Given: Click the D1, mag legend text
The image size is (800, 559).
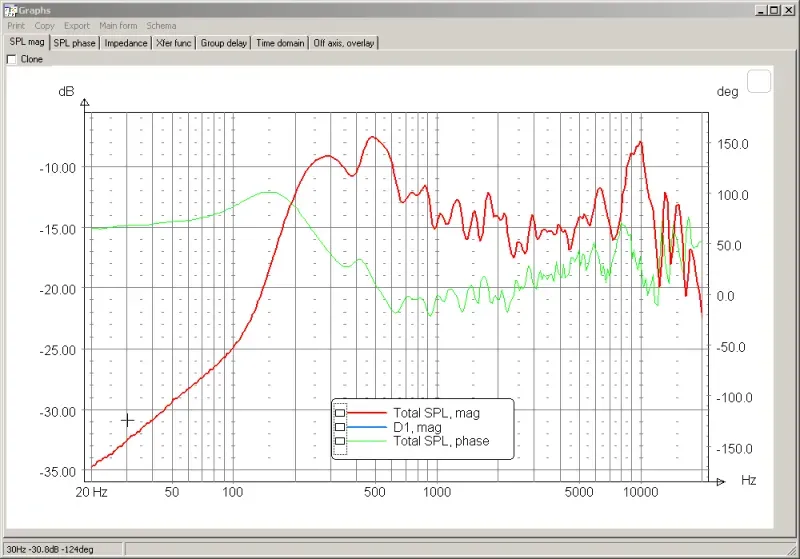Looking at the screenshot, I should (x=417, y=427).
